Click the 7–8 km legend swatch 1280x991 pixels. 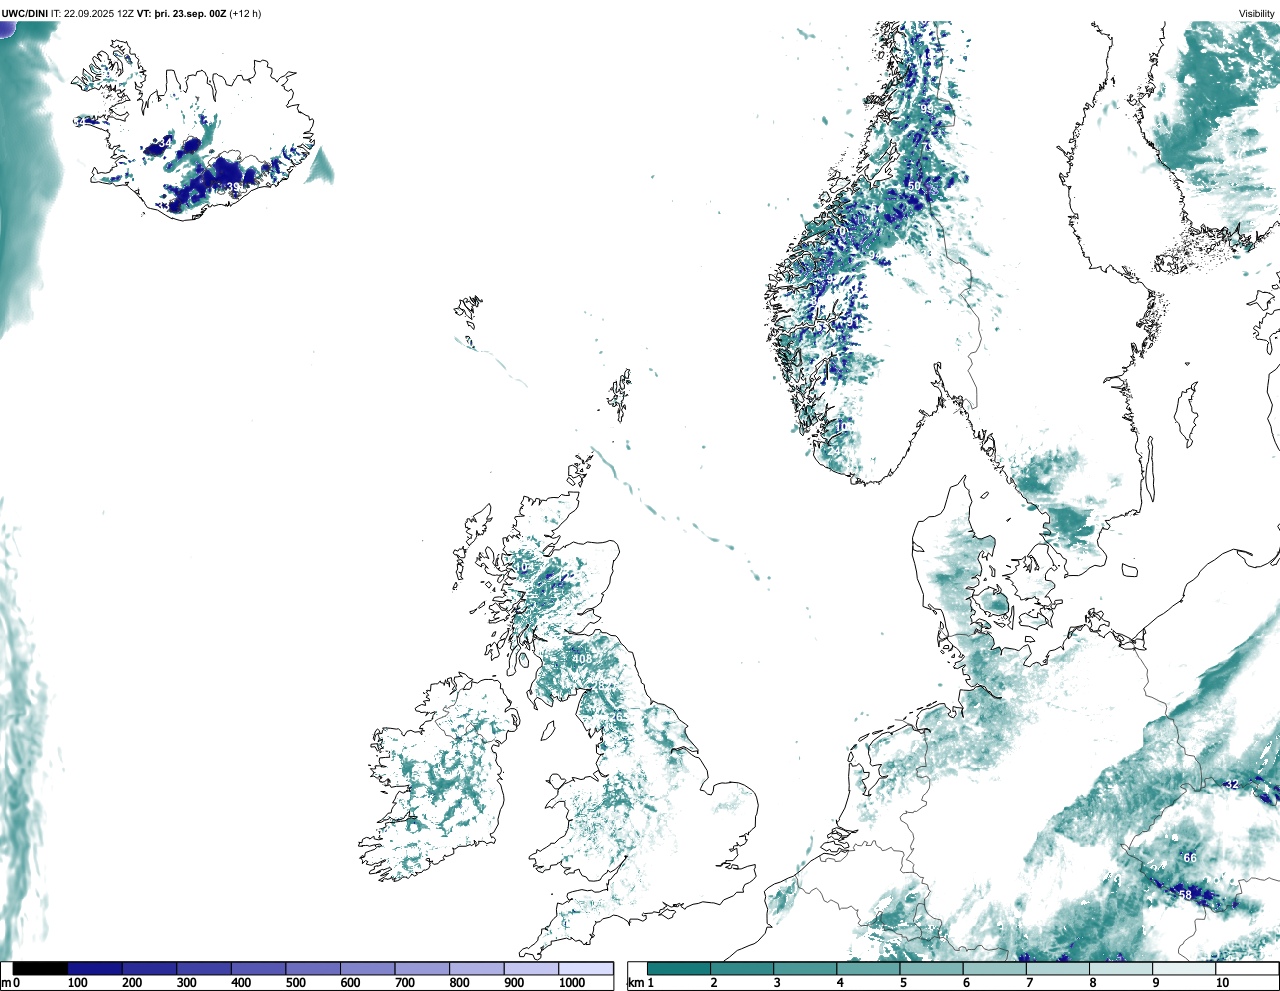(1057, 968)
